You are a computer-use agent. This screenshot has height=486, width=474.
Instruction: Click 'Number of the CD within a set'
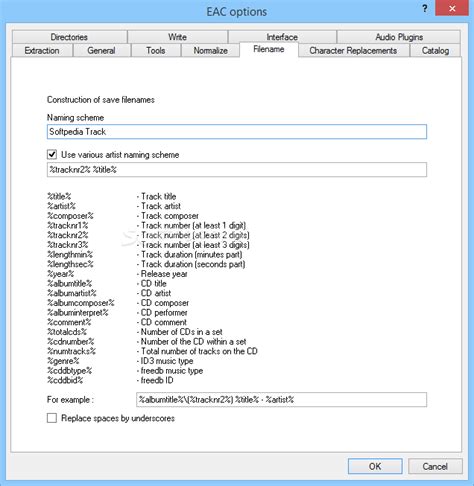pyautogui.click(x=192, y=341)
